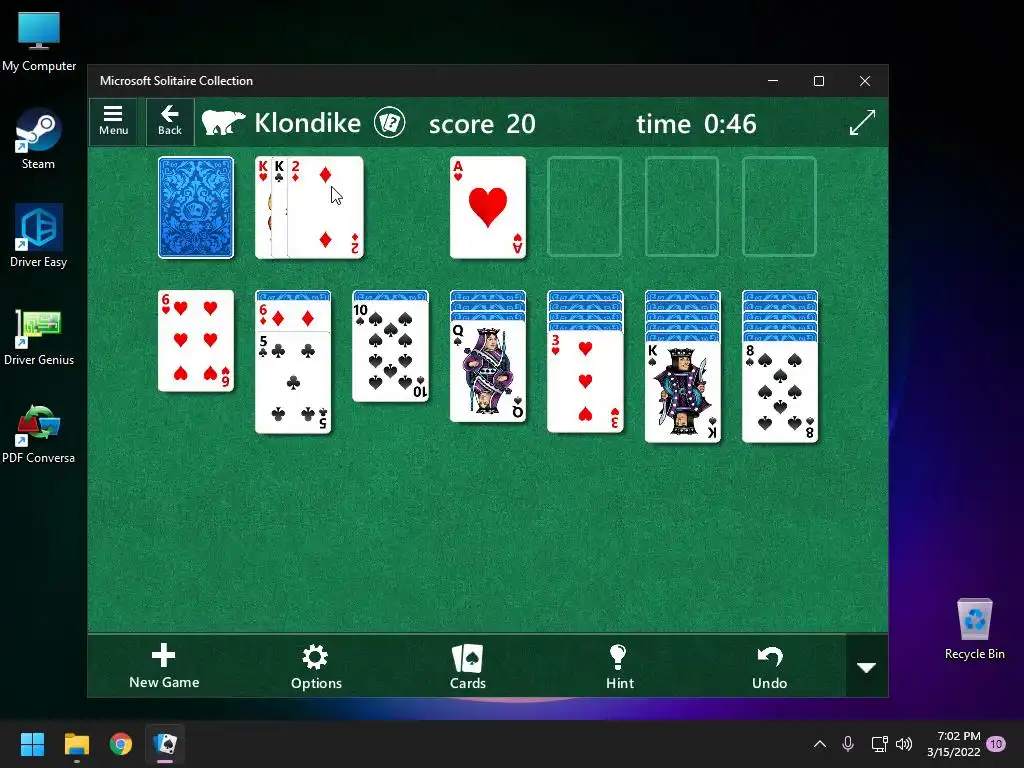Open the Driver Easy shortcut
The width and height of the screenshot is (1024, 768).
[x=39, y=236]
